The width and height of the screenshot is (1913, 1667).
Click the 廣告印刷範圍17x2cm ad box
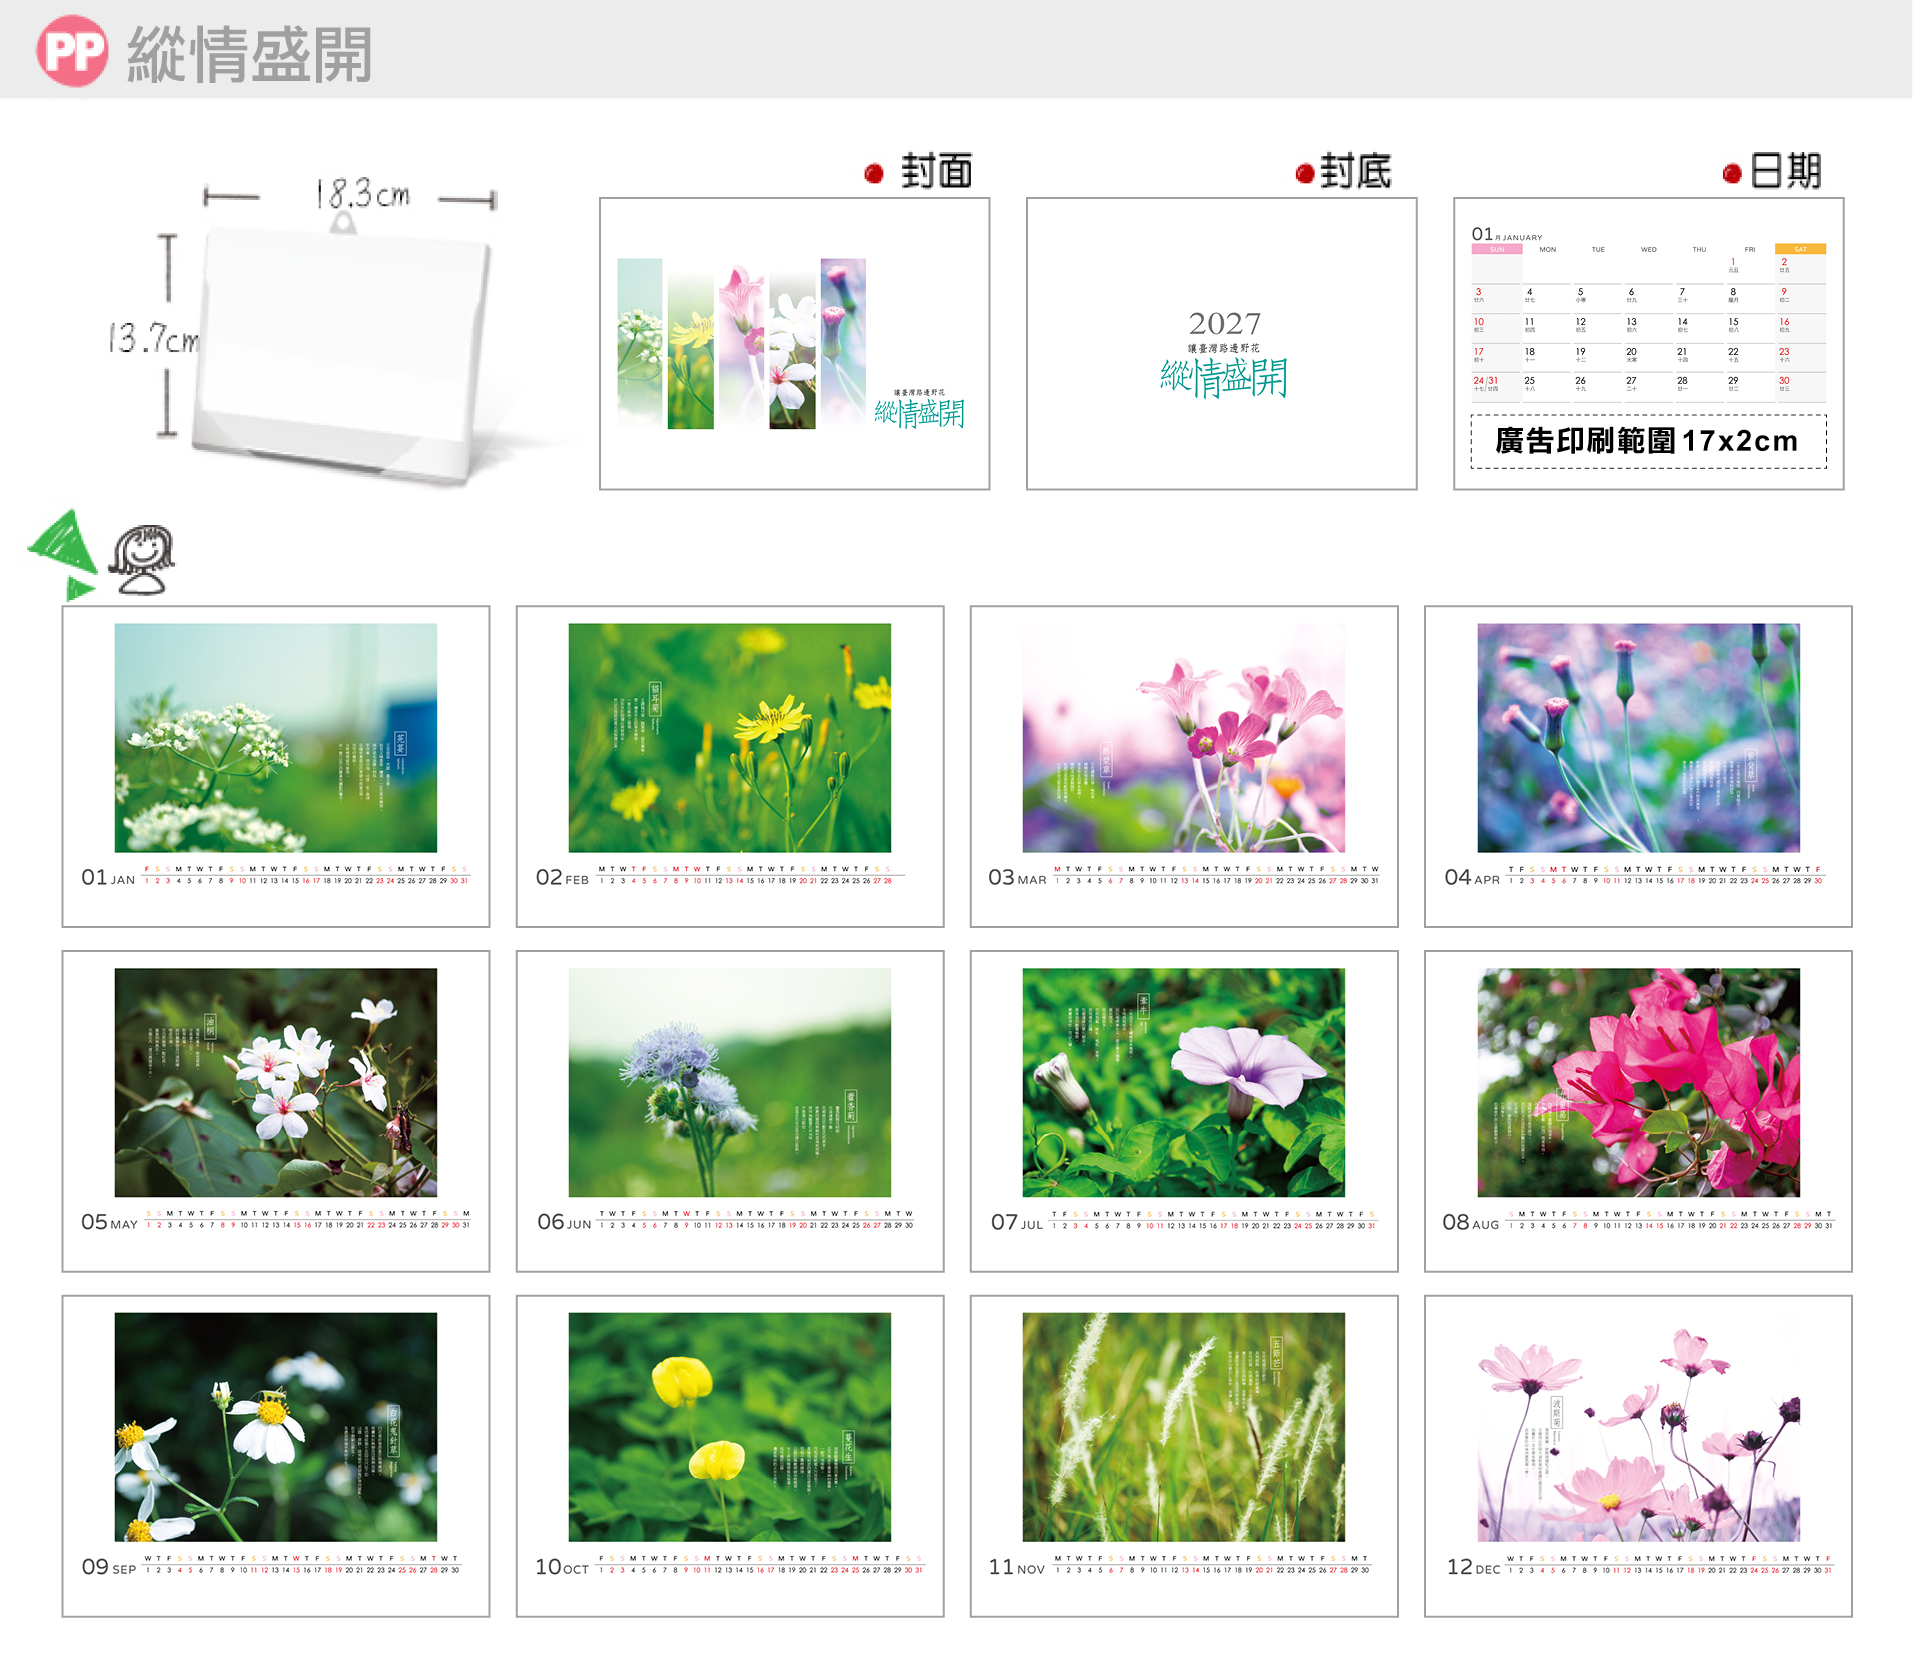[1648, 441]
